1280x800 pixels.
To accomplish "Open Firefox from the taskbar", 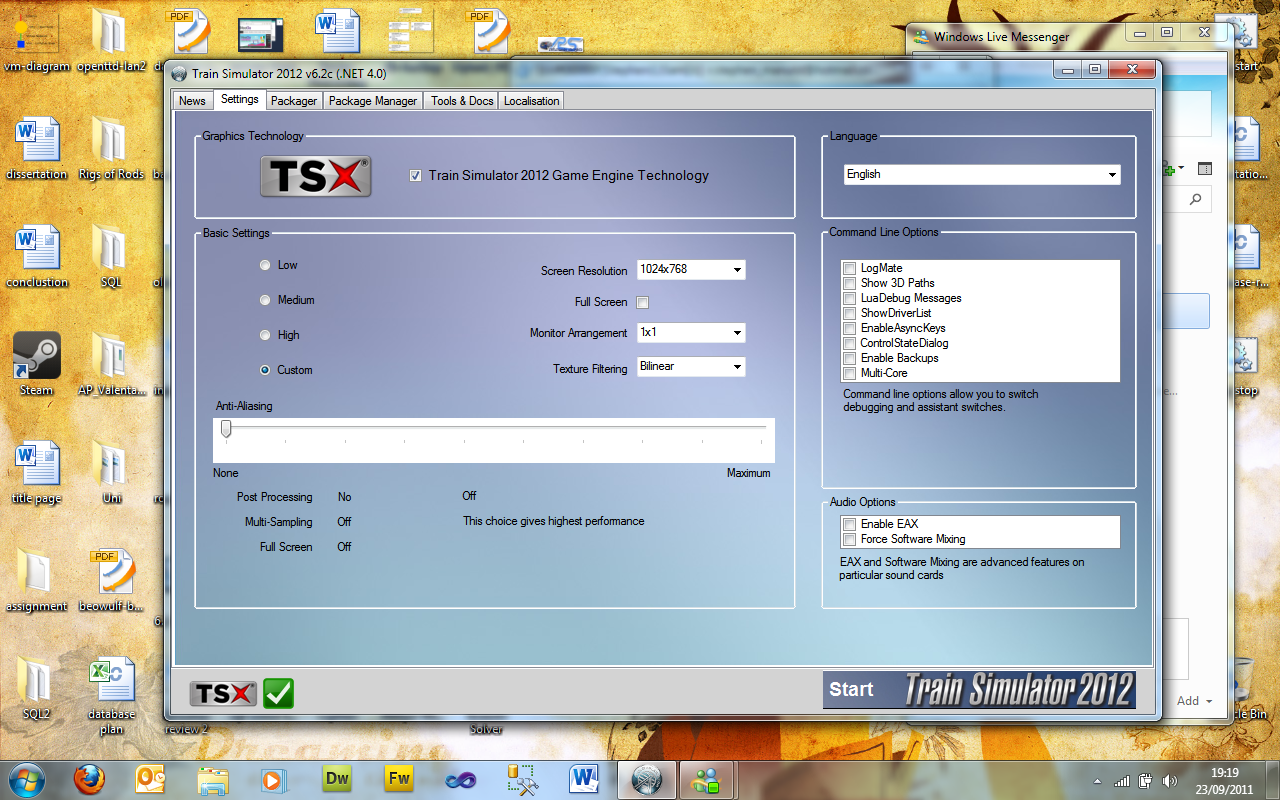I will point(90,778).
